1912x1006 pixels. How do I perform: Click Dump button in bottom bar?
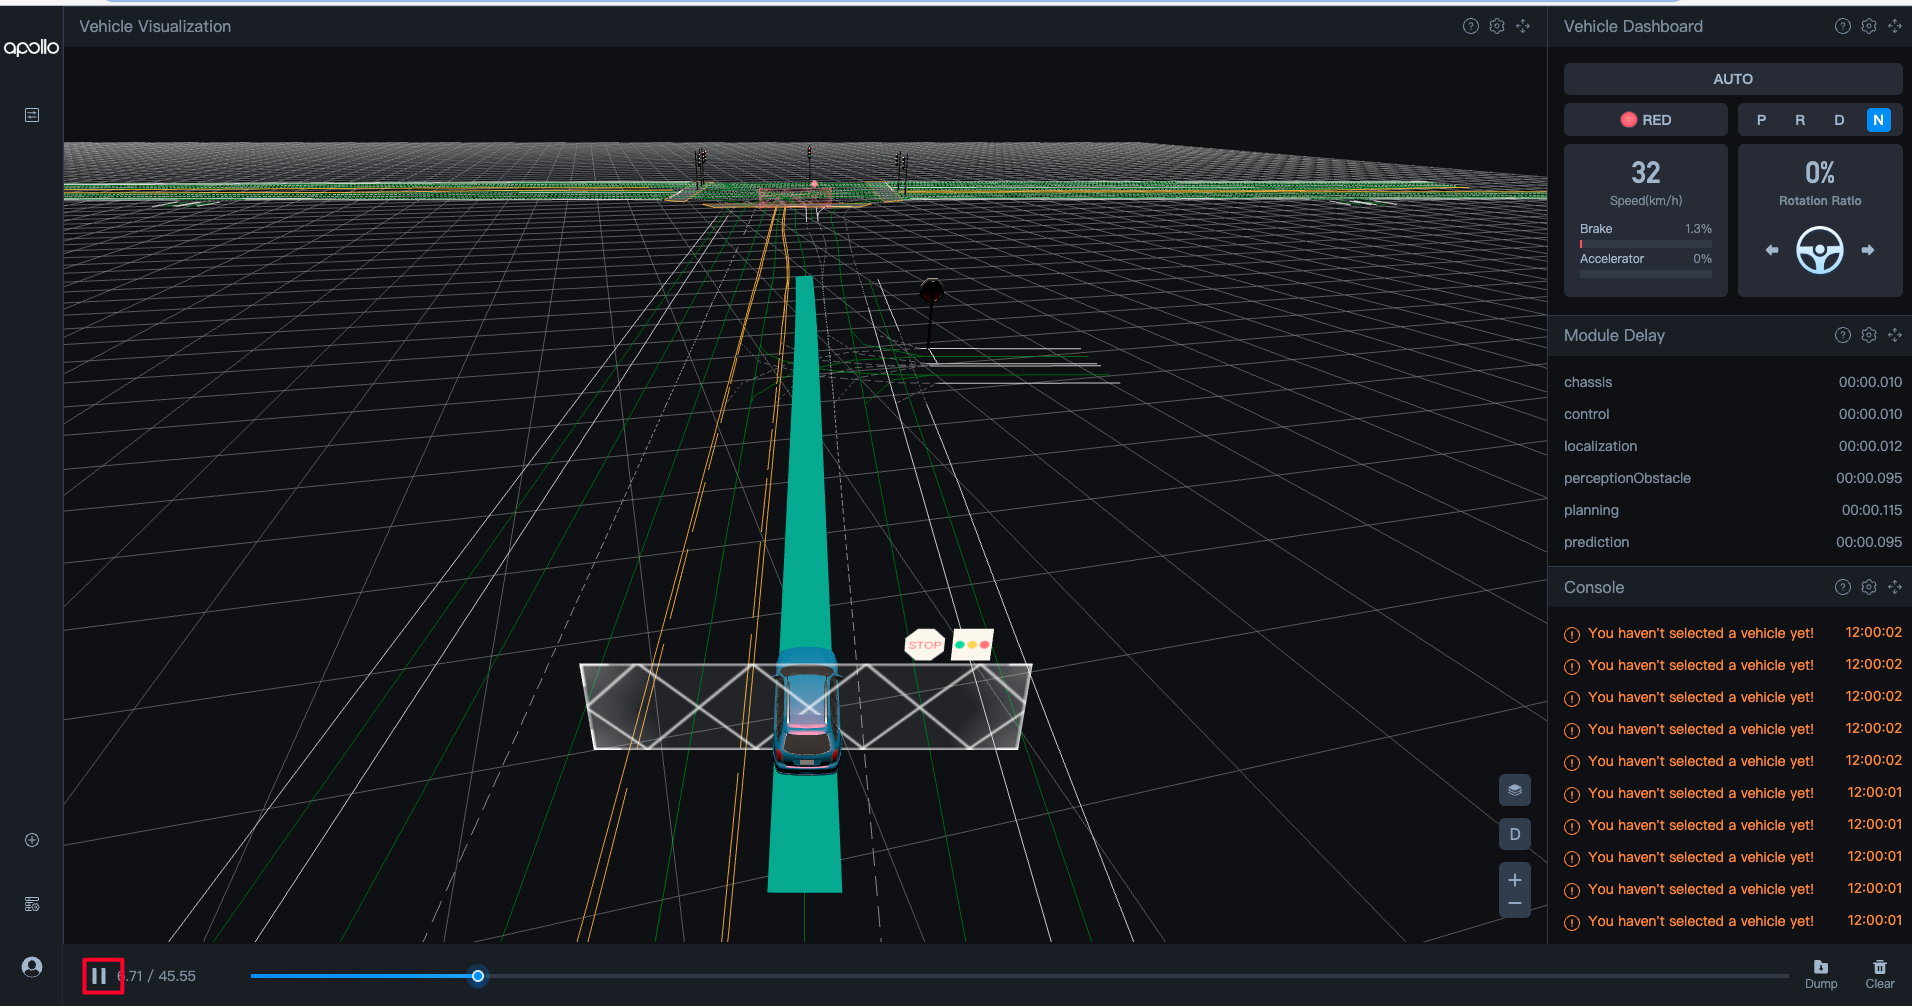(1820, 973)
